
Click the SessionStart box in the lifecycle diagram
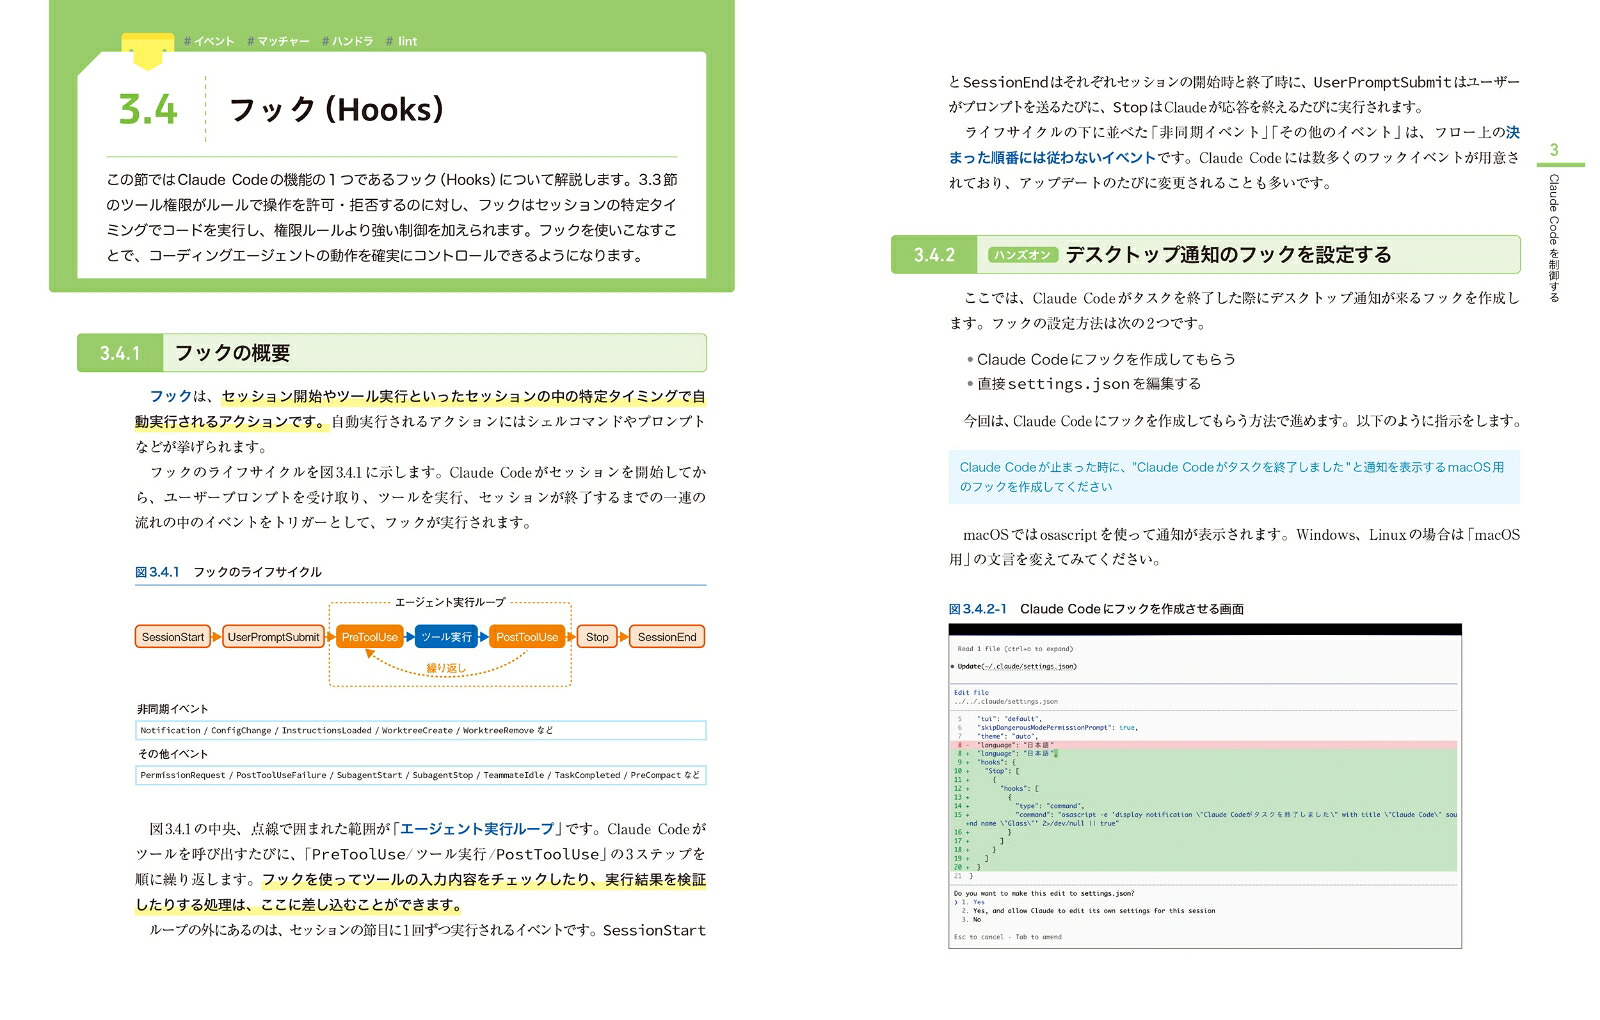tap(173, 637)
